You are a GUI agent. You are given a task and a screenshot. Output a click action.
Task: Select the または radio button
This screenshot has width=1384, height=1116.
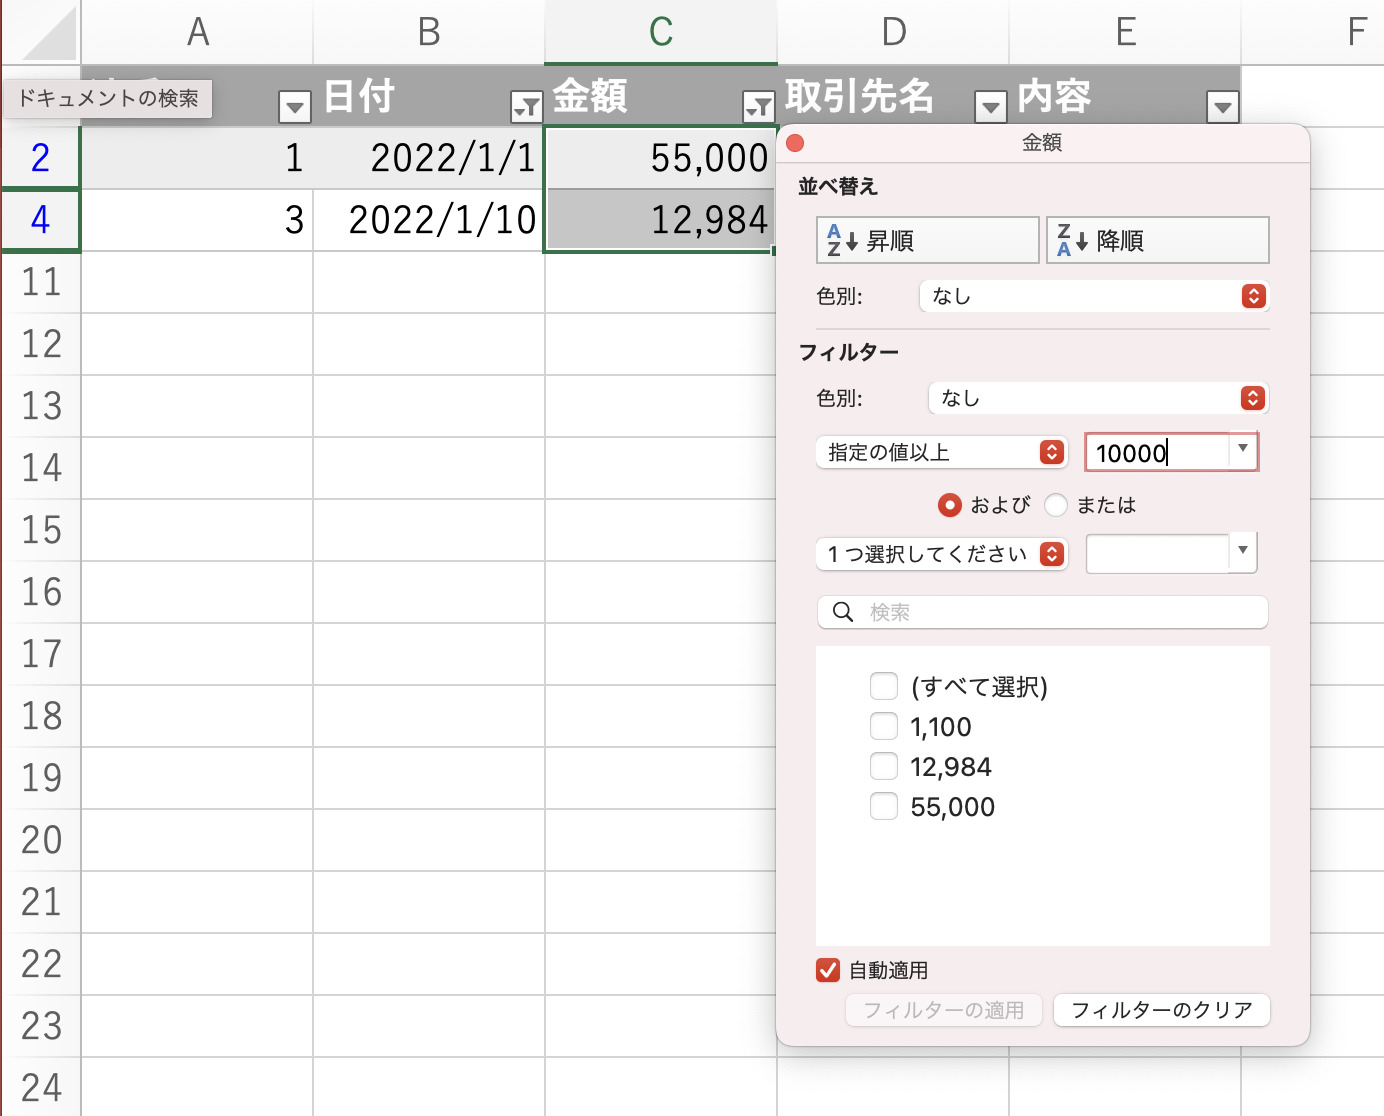point(1056,505)
